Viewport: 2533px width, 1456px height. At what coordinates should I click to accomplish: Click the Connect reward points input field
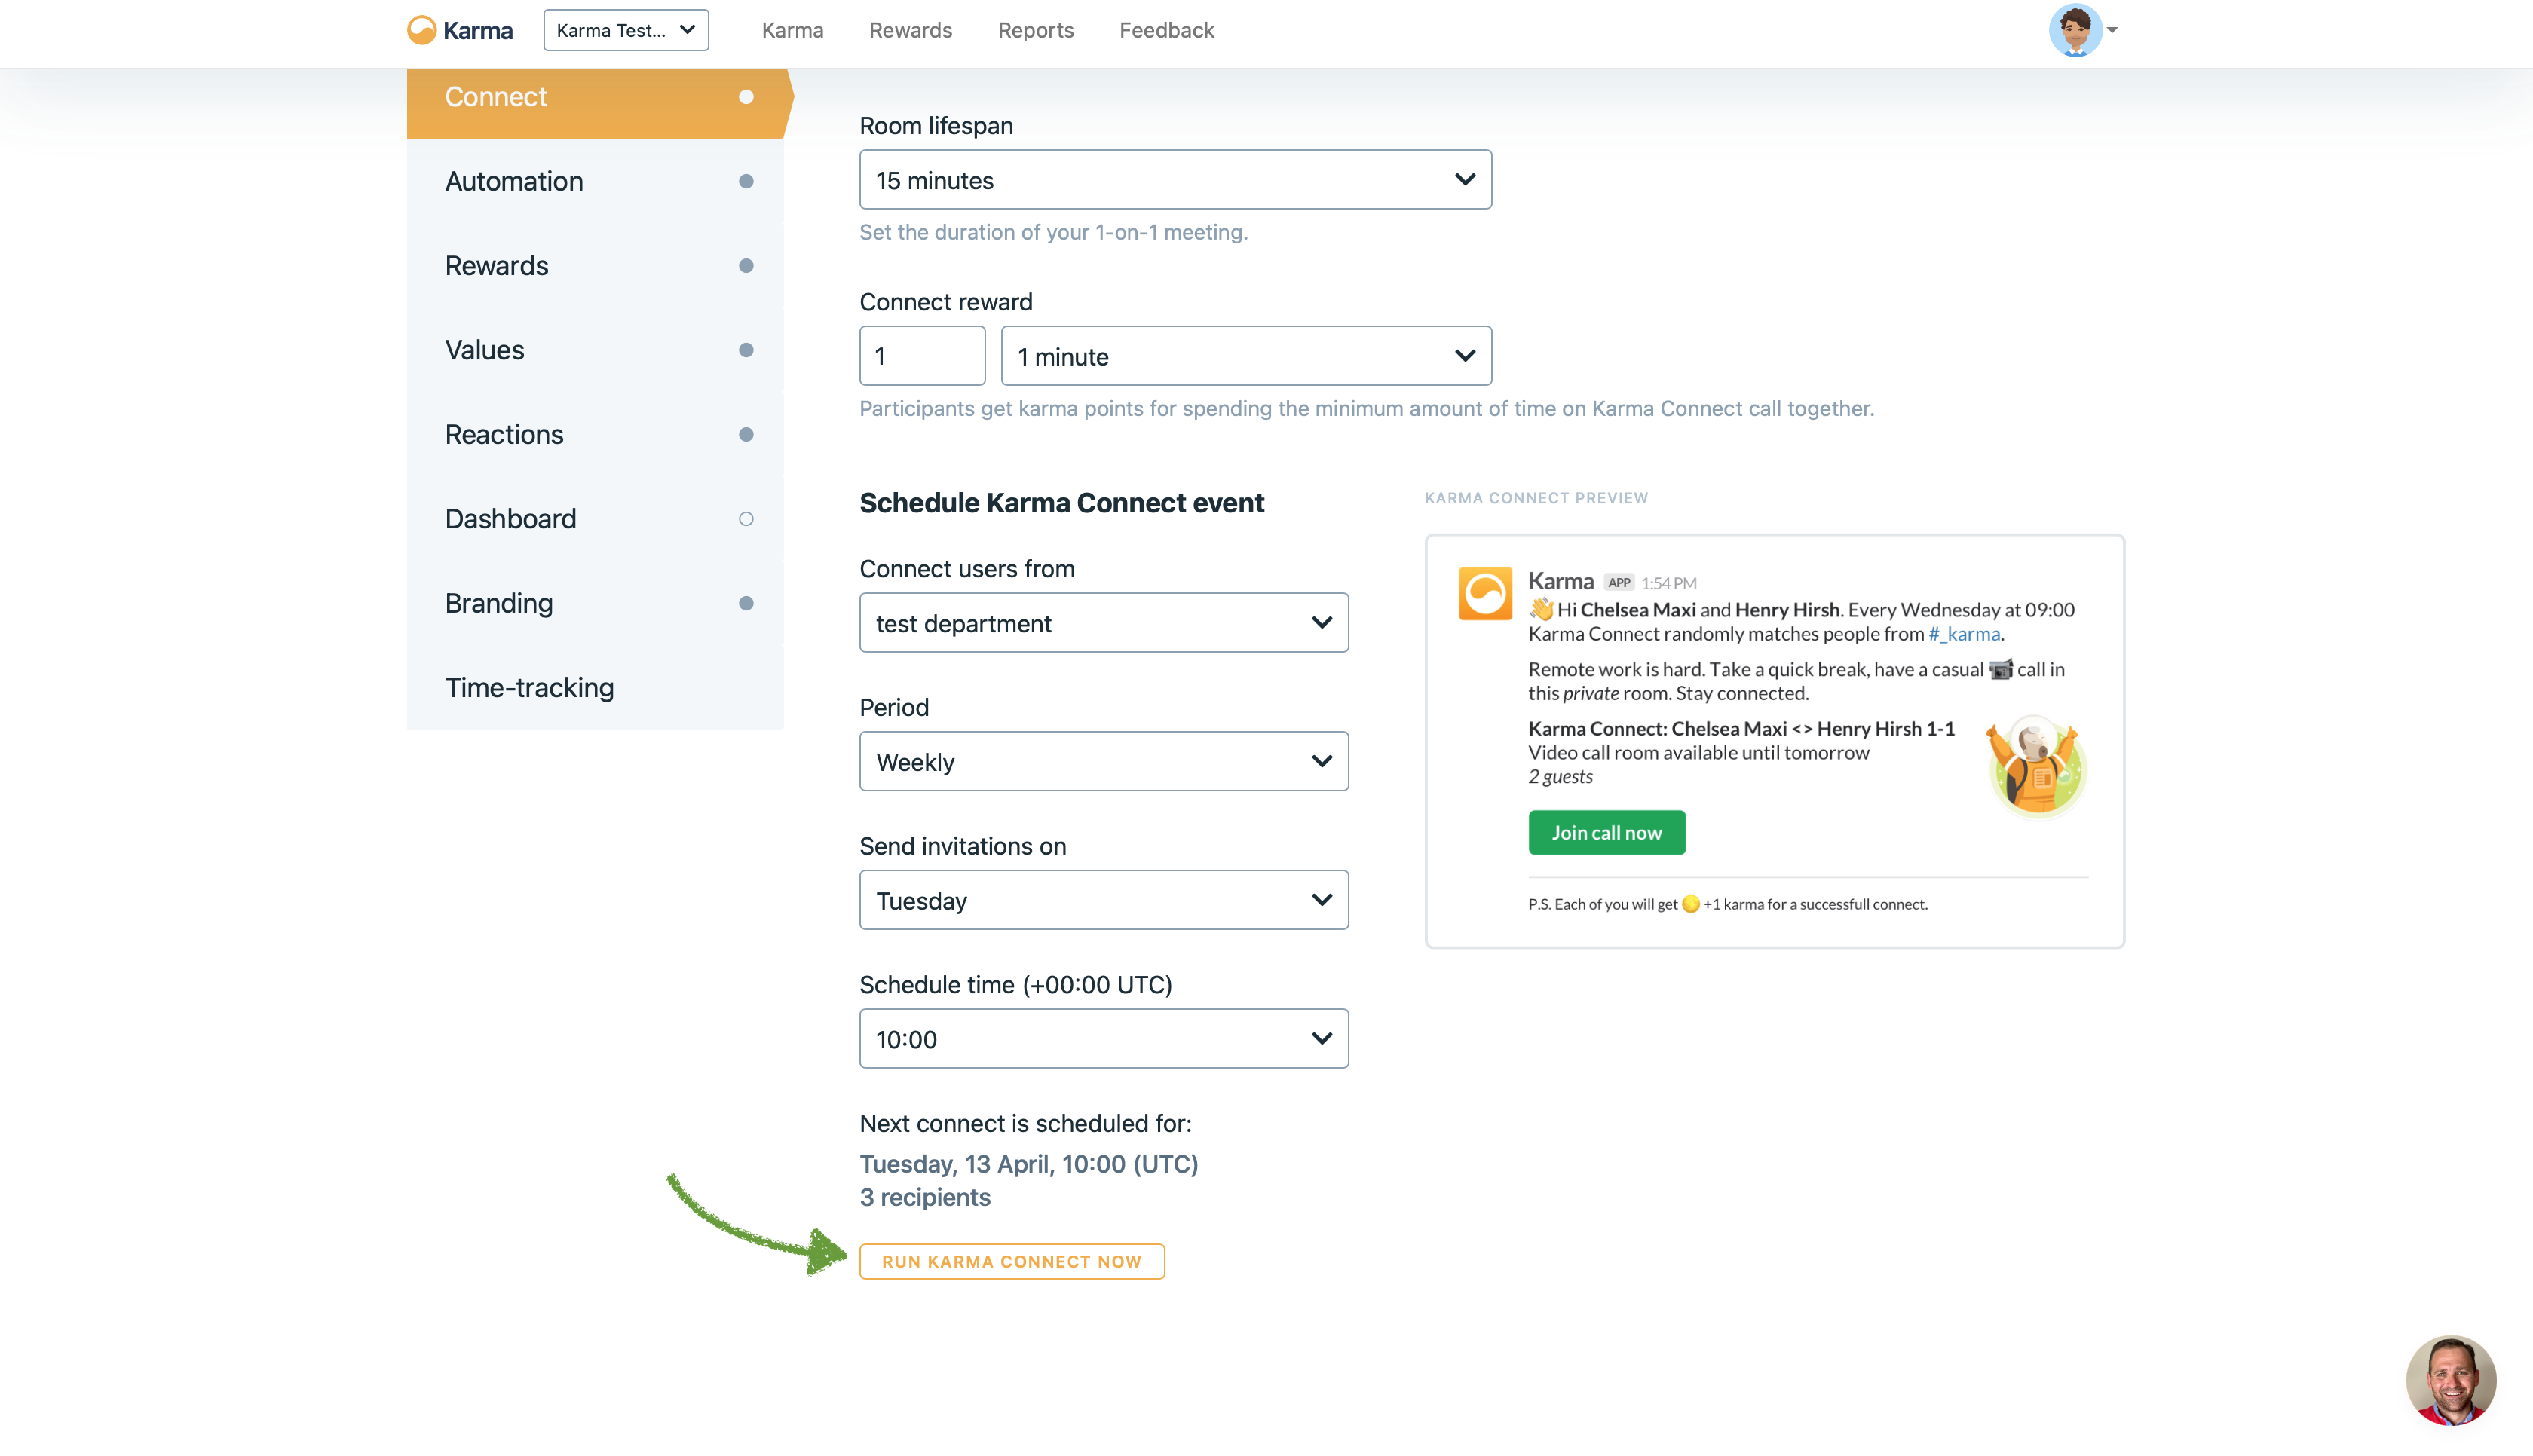(x=922, y=356)
